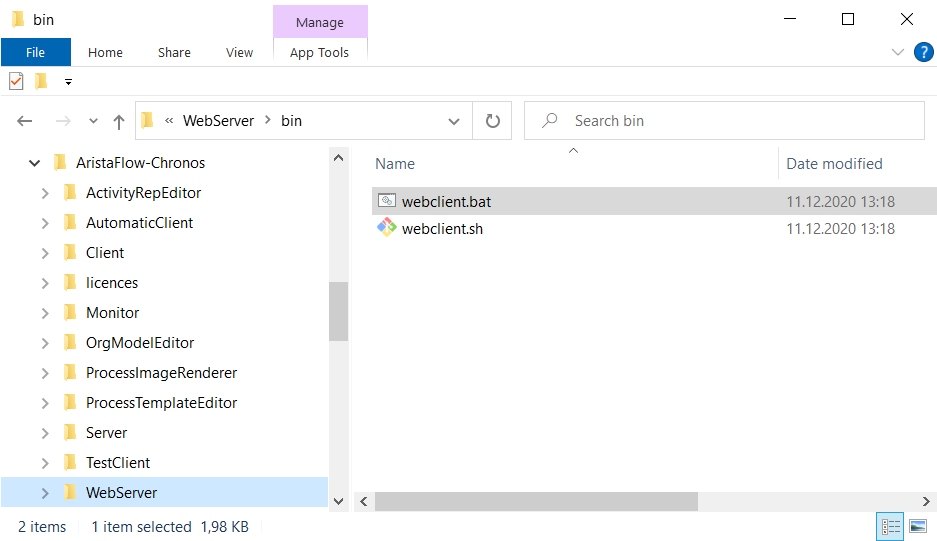
Task: Sort files by Date modified column
Action: (x=834, y=164)
